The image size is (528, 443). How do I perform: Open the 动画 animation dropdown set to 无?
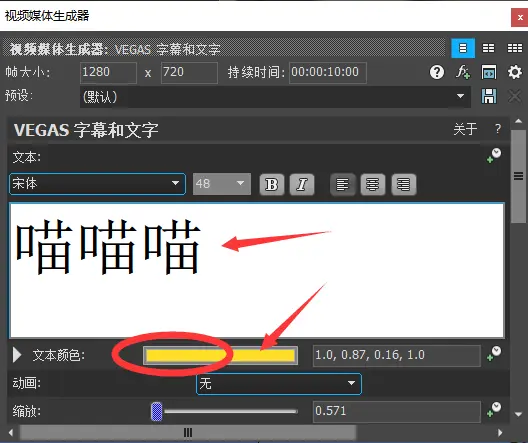click(x=279, y=383)
